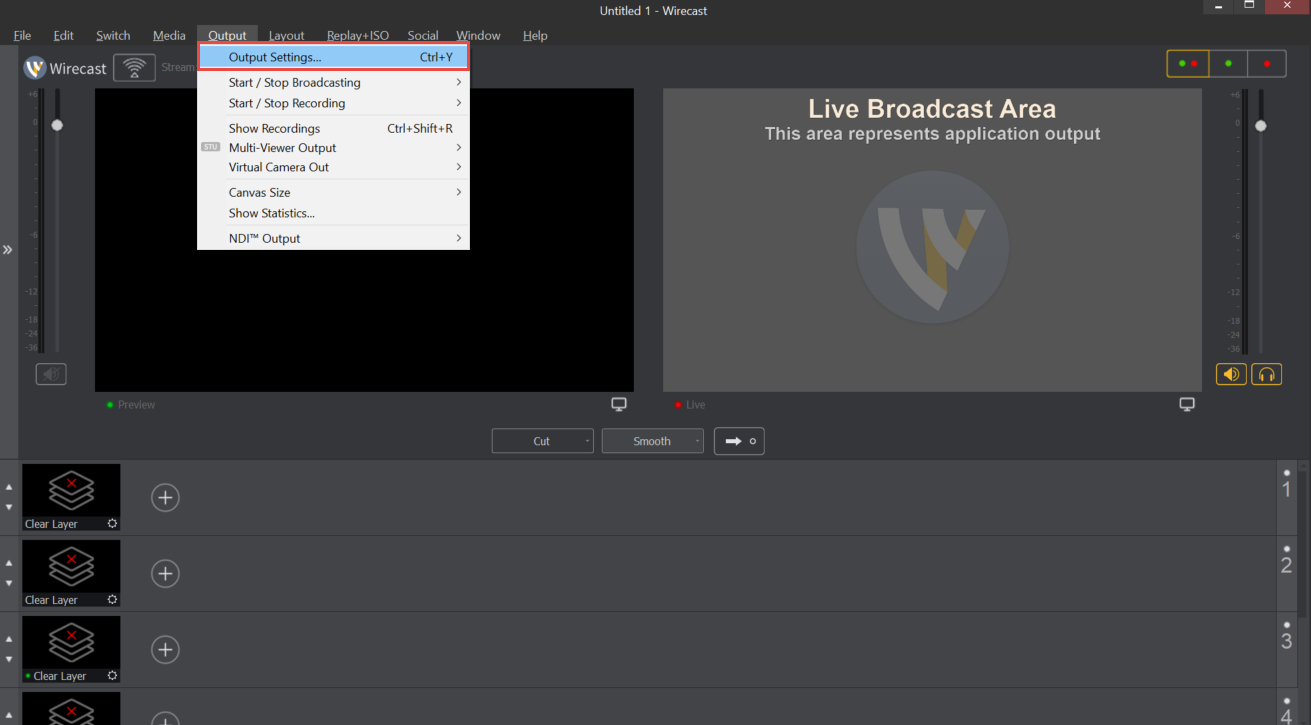This screenshot has width=1311, height=725.
Task: Select the dual Preview/Live layout view
Action: (1187, 62)
